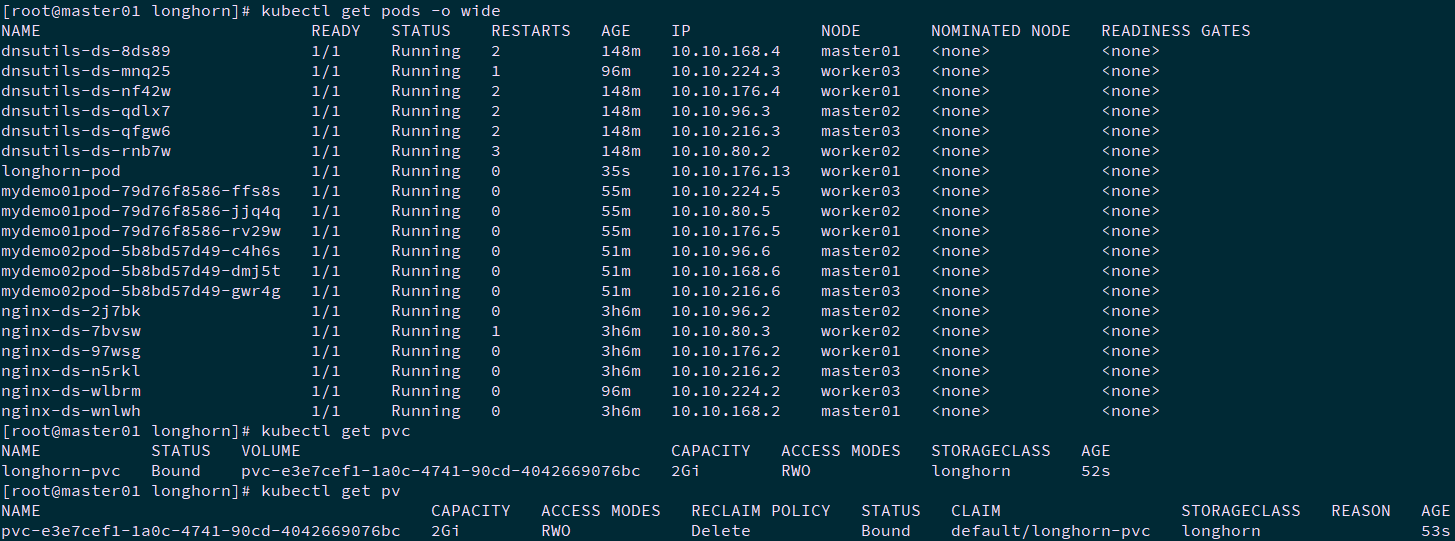
Task: Click 3h6m age of nginx-ds-2j7bk
Action: (621, 311)
